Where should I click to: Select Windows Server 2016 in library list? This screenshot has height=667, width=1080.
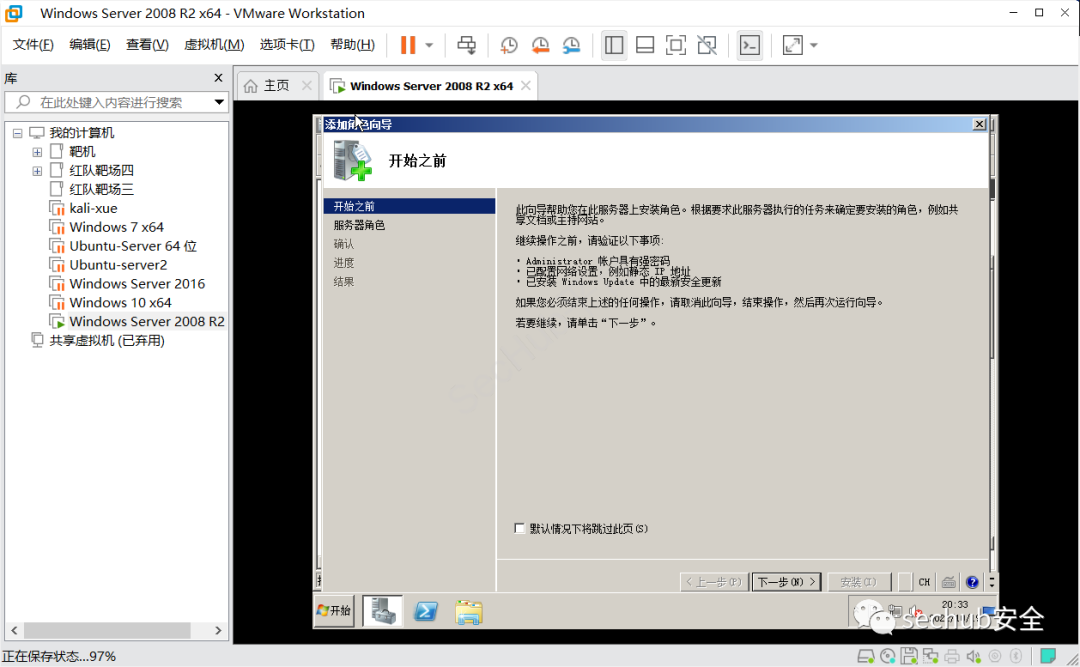[137, 284]
